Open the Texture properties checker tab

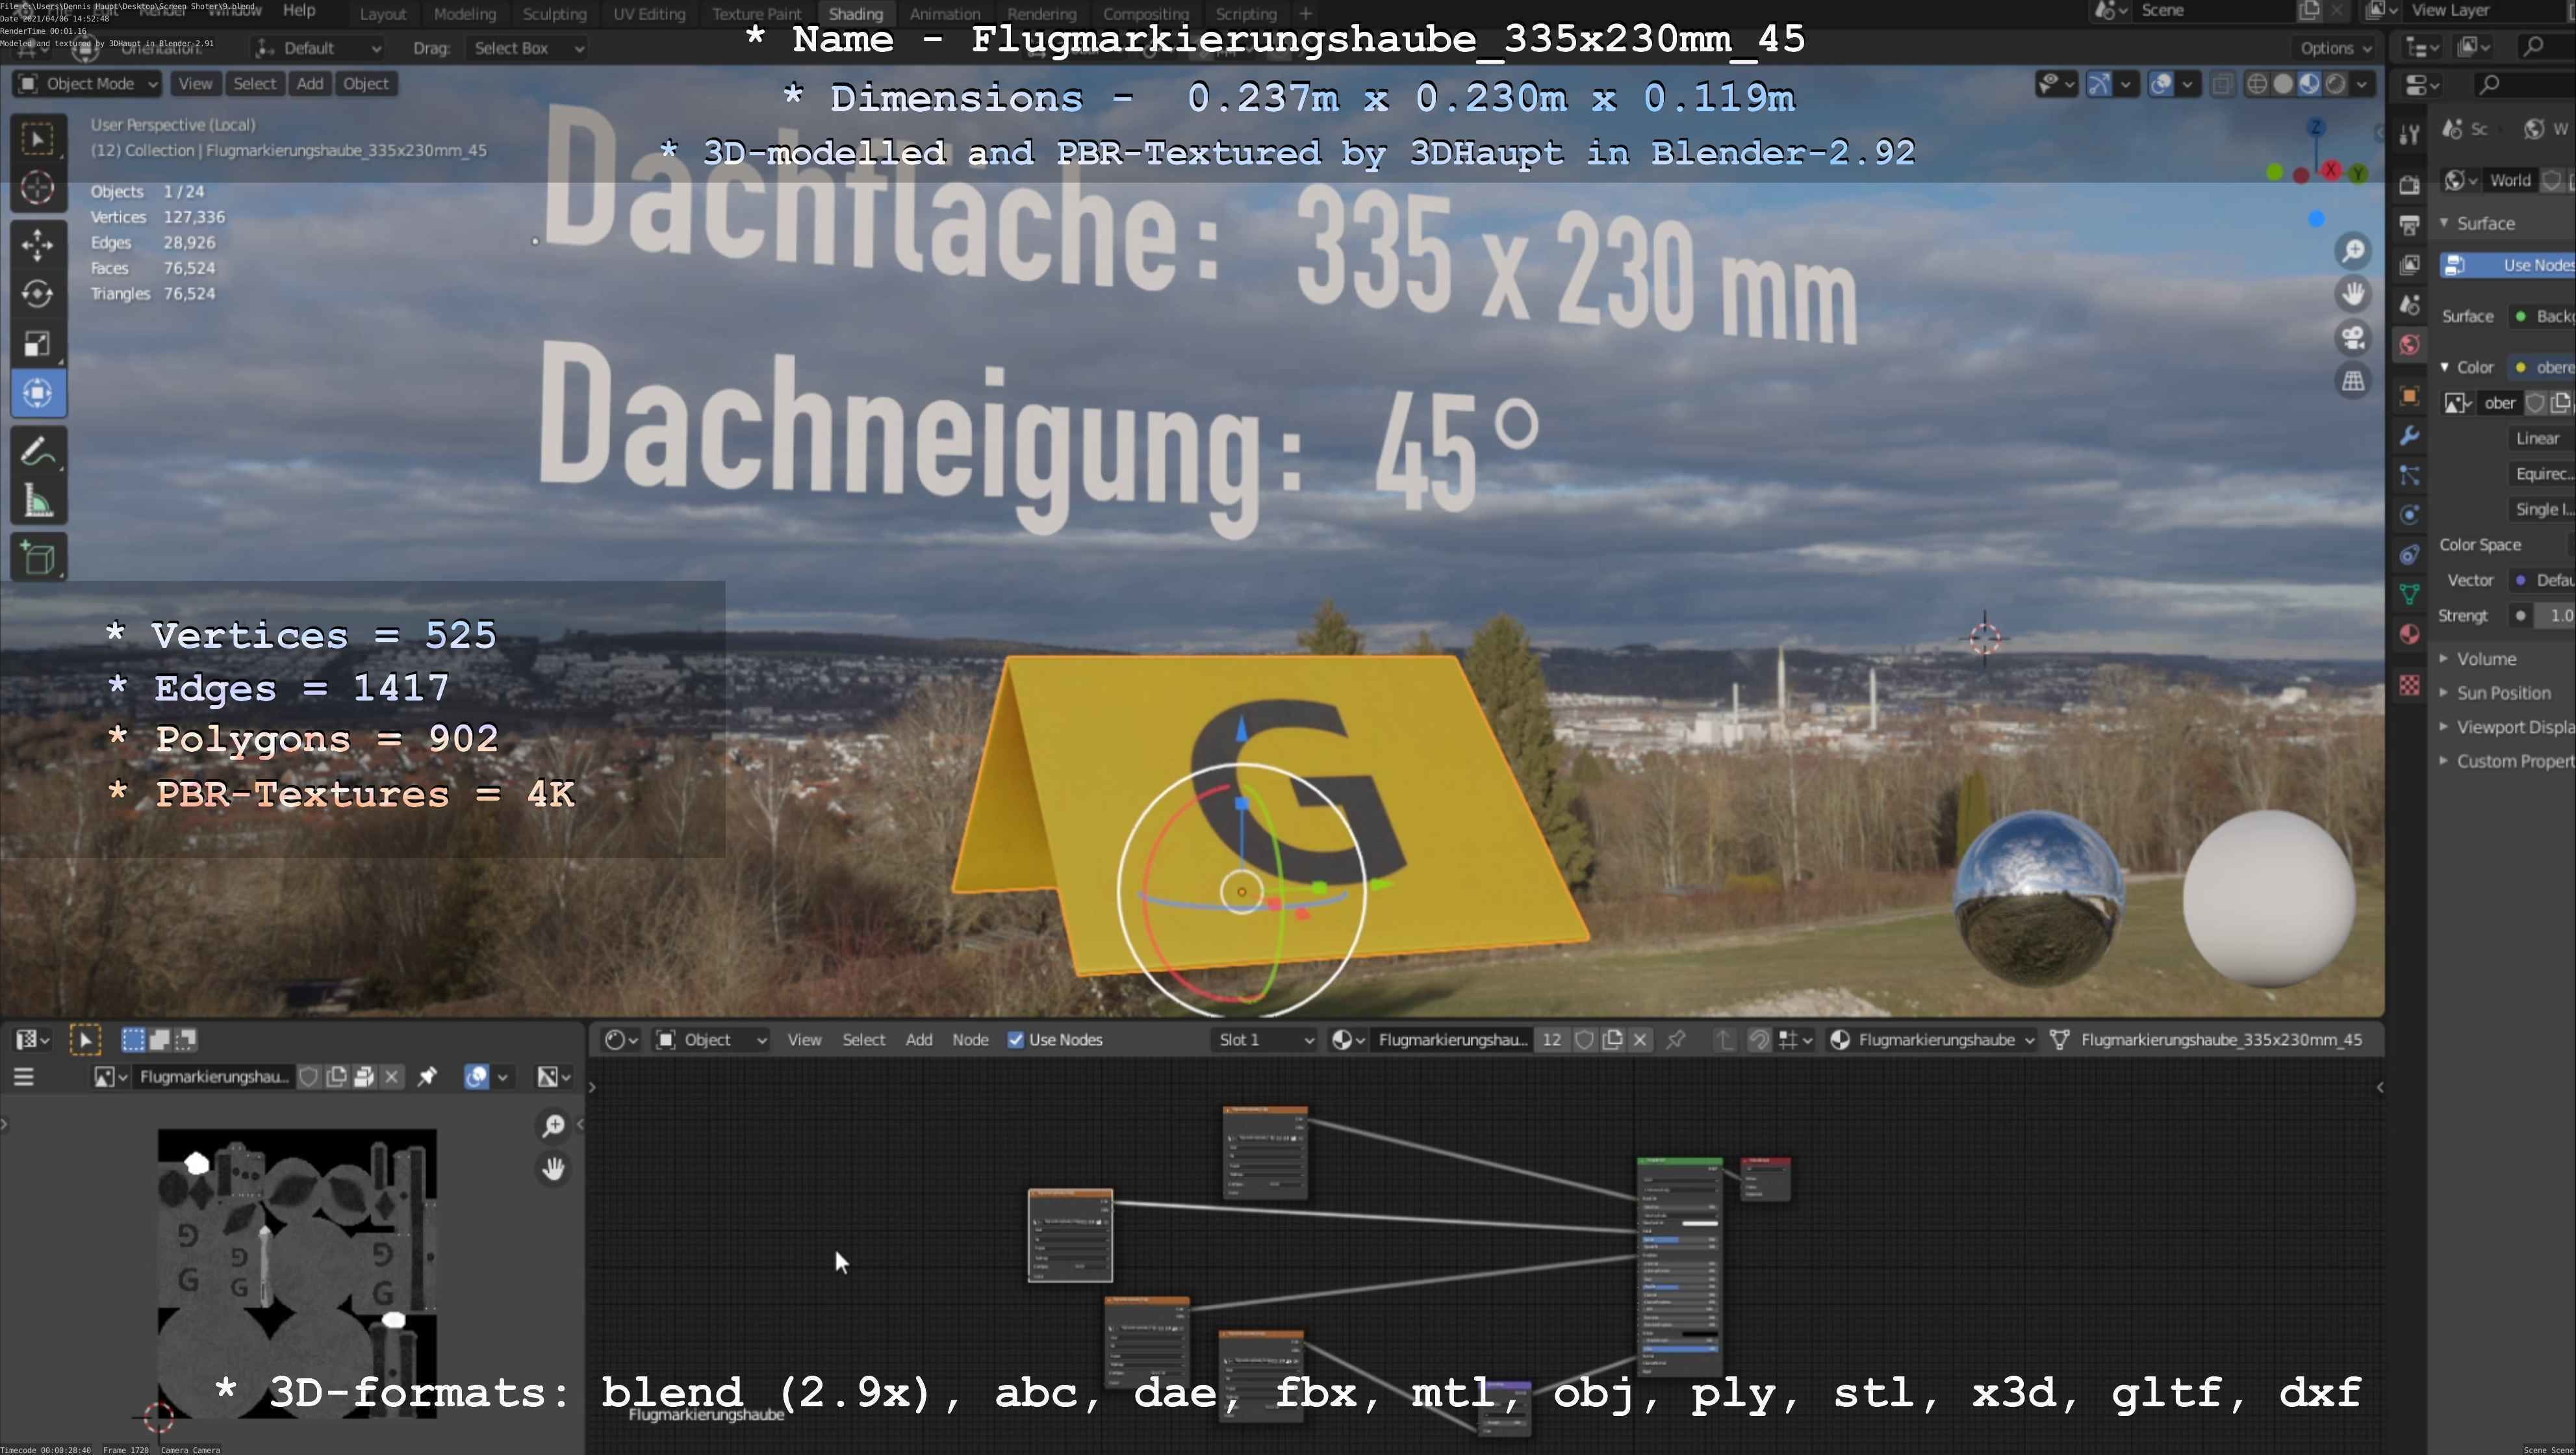2409,685
